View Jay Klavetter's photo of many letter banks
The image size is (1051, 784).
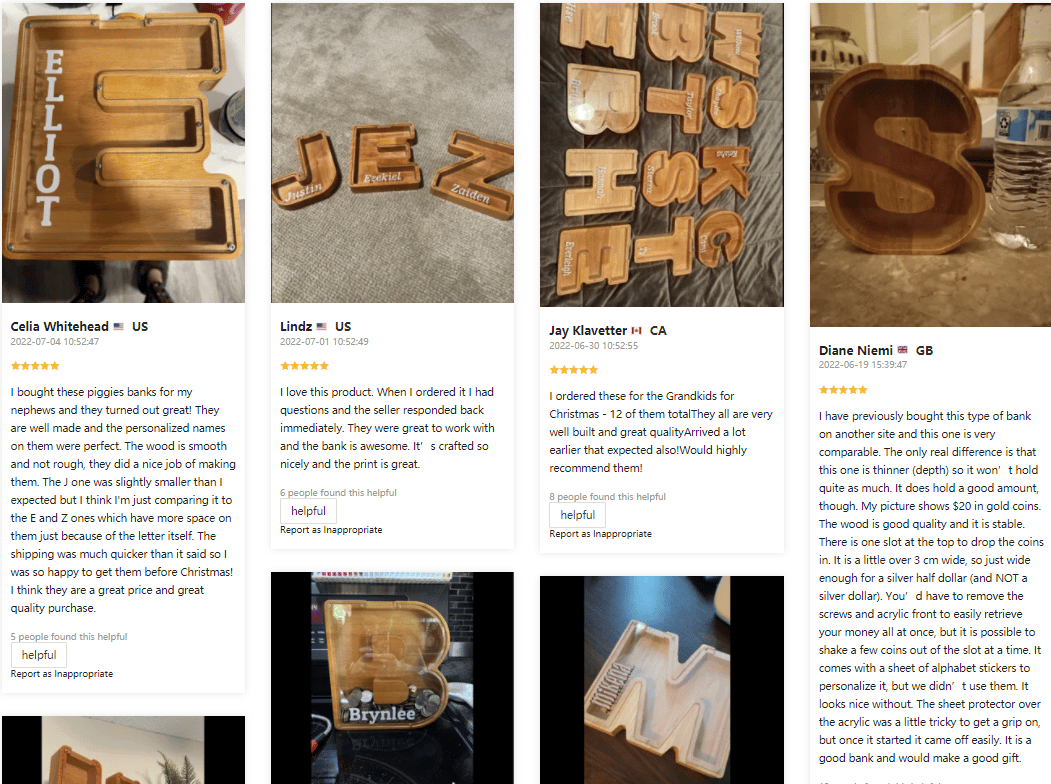[661, 154]
